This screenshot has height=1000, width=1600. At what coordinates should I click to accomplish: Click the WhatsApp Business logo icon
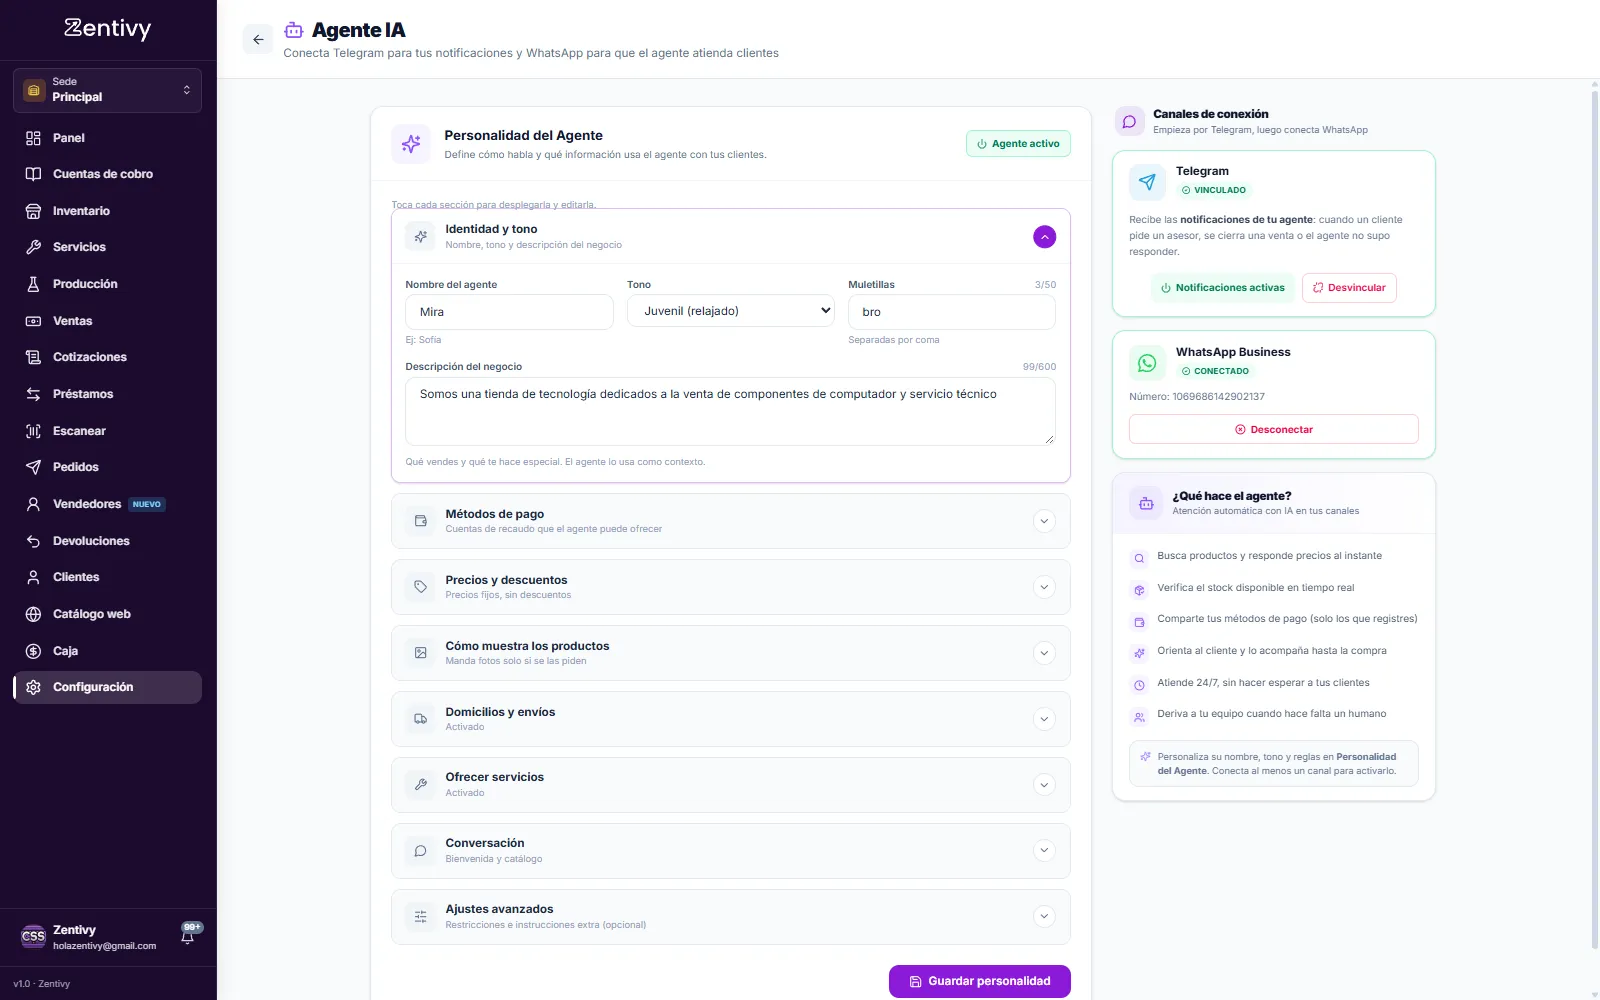pyautogui.click(x=1147, y=363)
